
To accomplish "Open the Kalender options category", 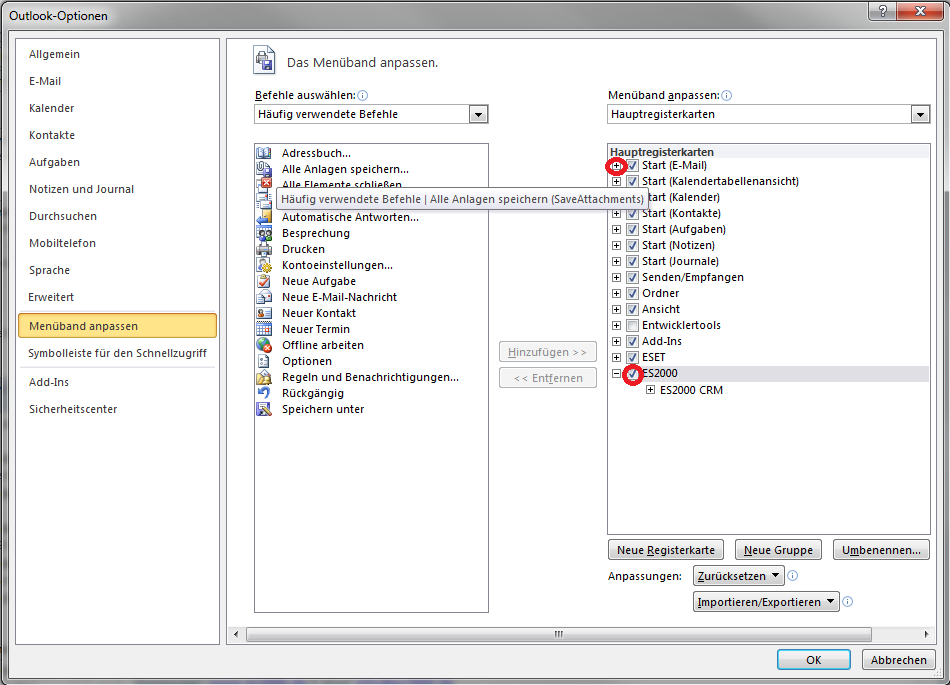I will tap(52, 108).
